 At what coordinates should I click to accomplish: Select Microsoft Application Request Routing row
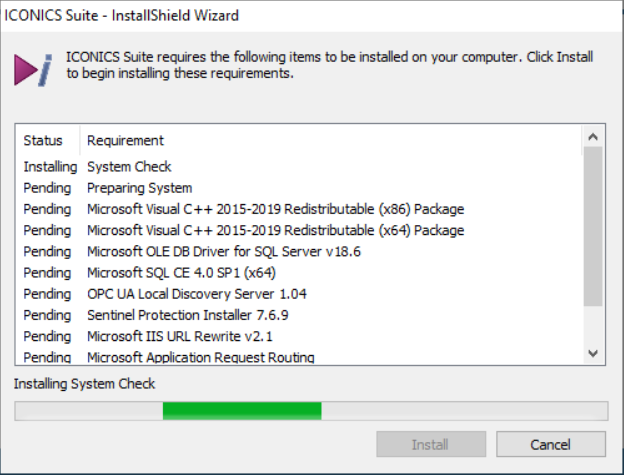point(298,356)
